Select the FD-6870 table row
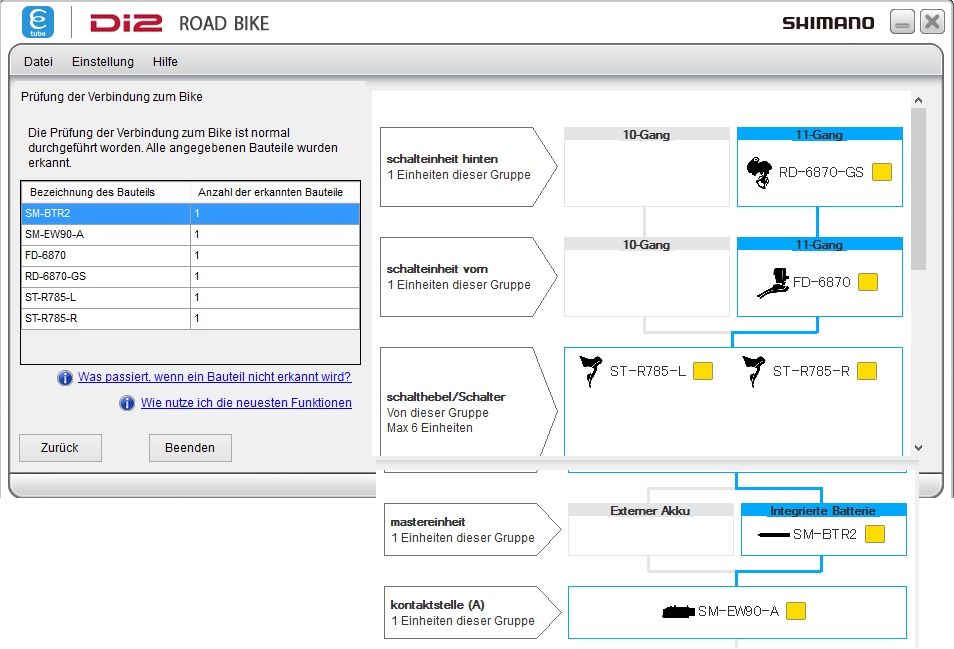The height and width of the screenshot is (649, 954). tap(190, 255)
